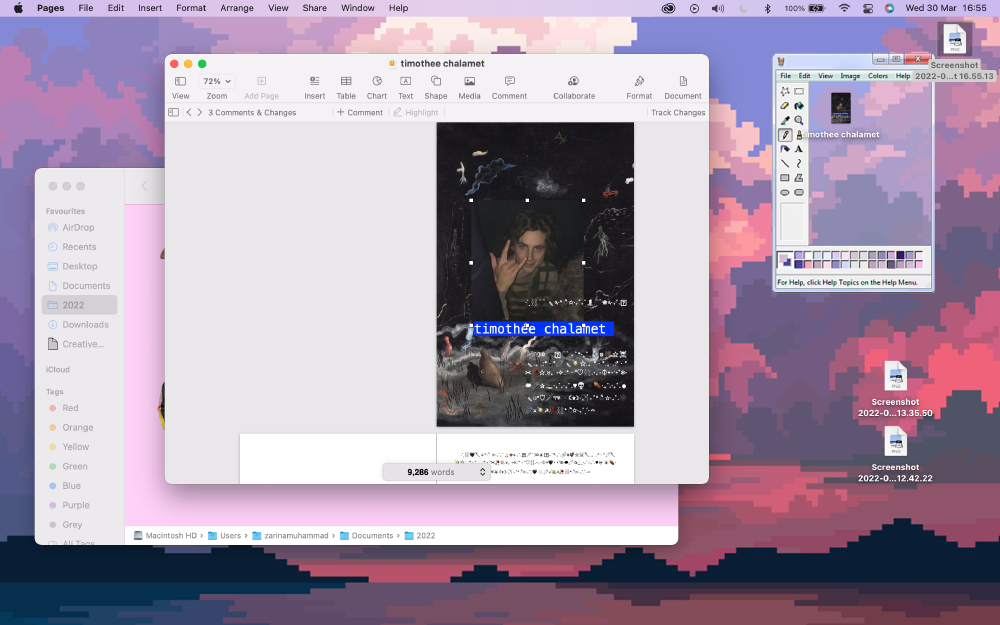Viewport: 1000px width, 625px height.
Task: Open the Zoom 72% dropdown in Pages
Action: (217, 81)
